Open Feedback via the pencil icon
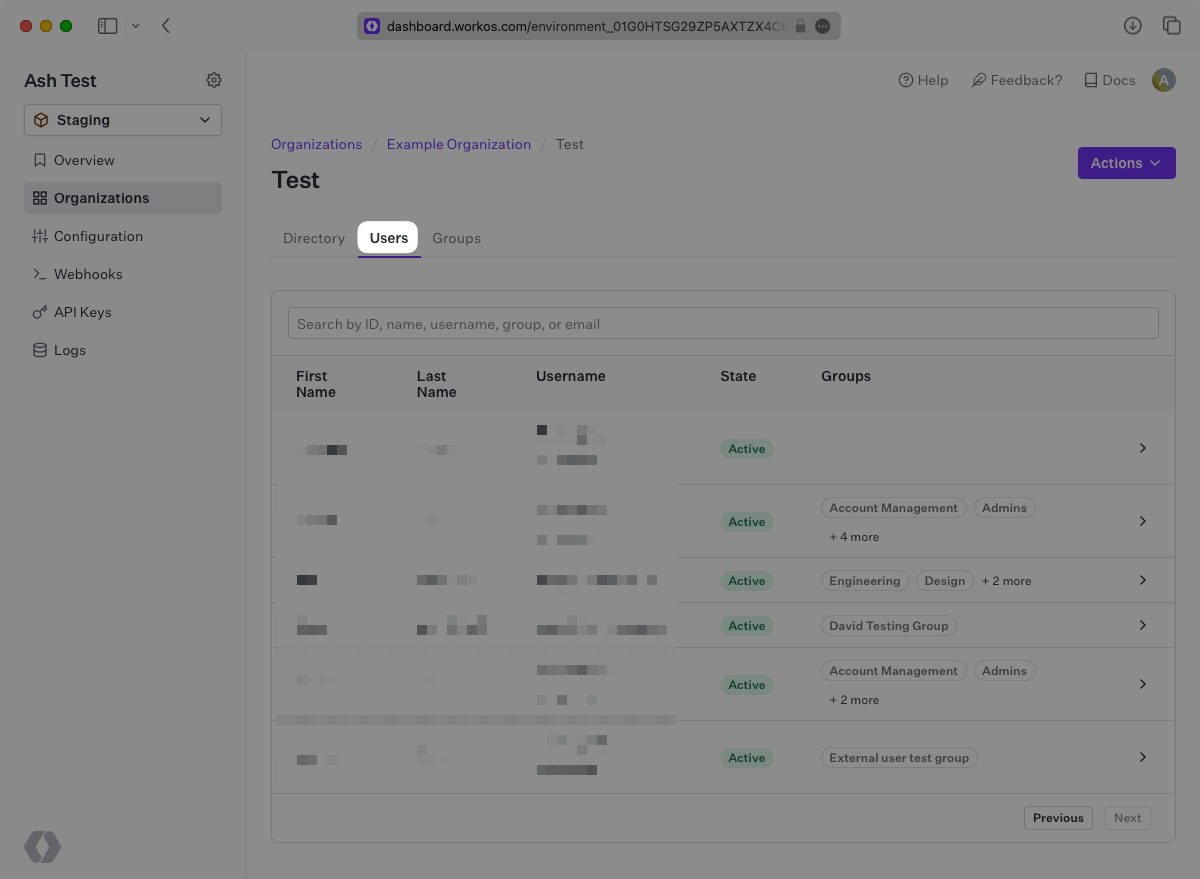The image size is (1200, 879). click(978, 79)
